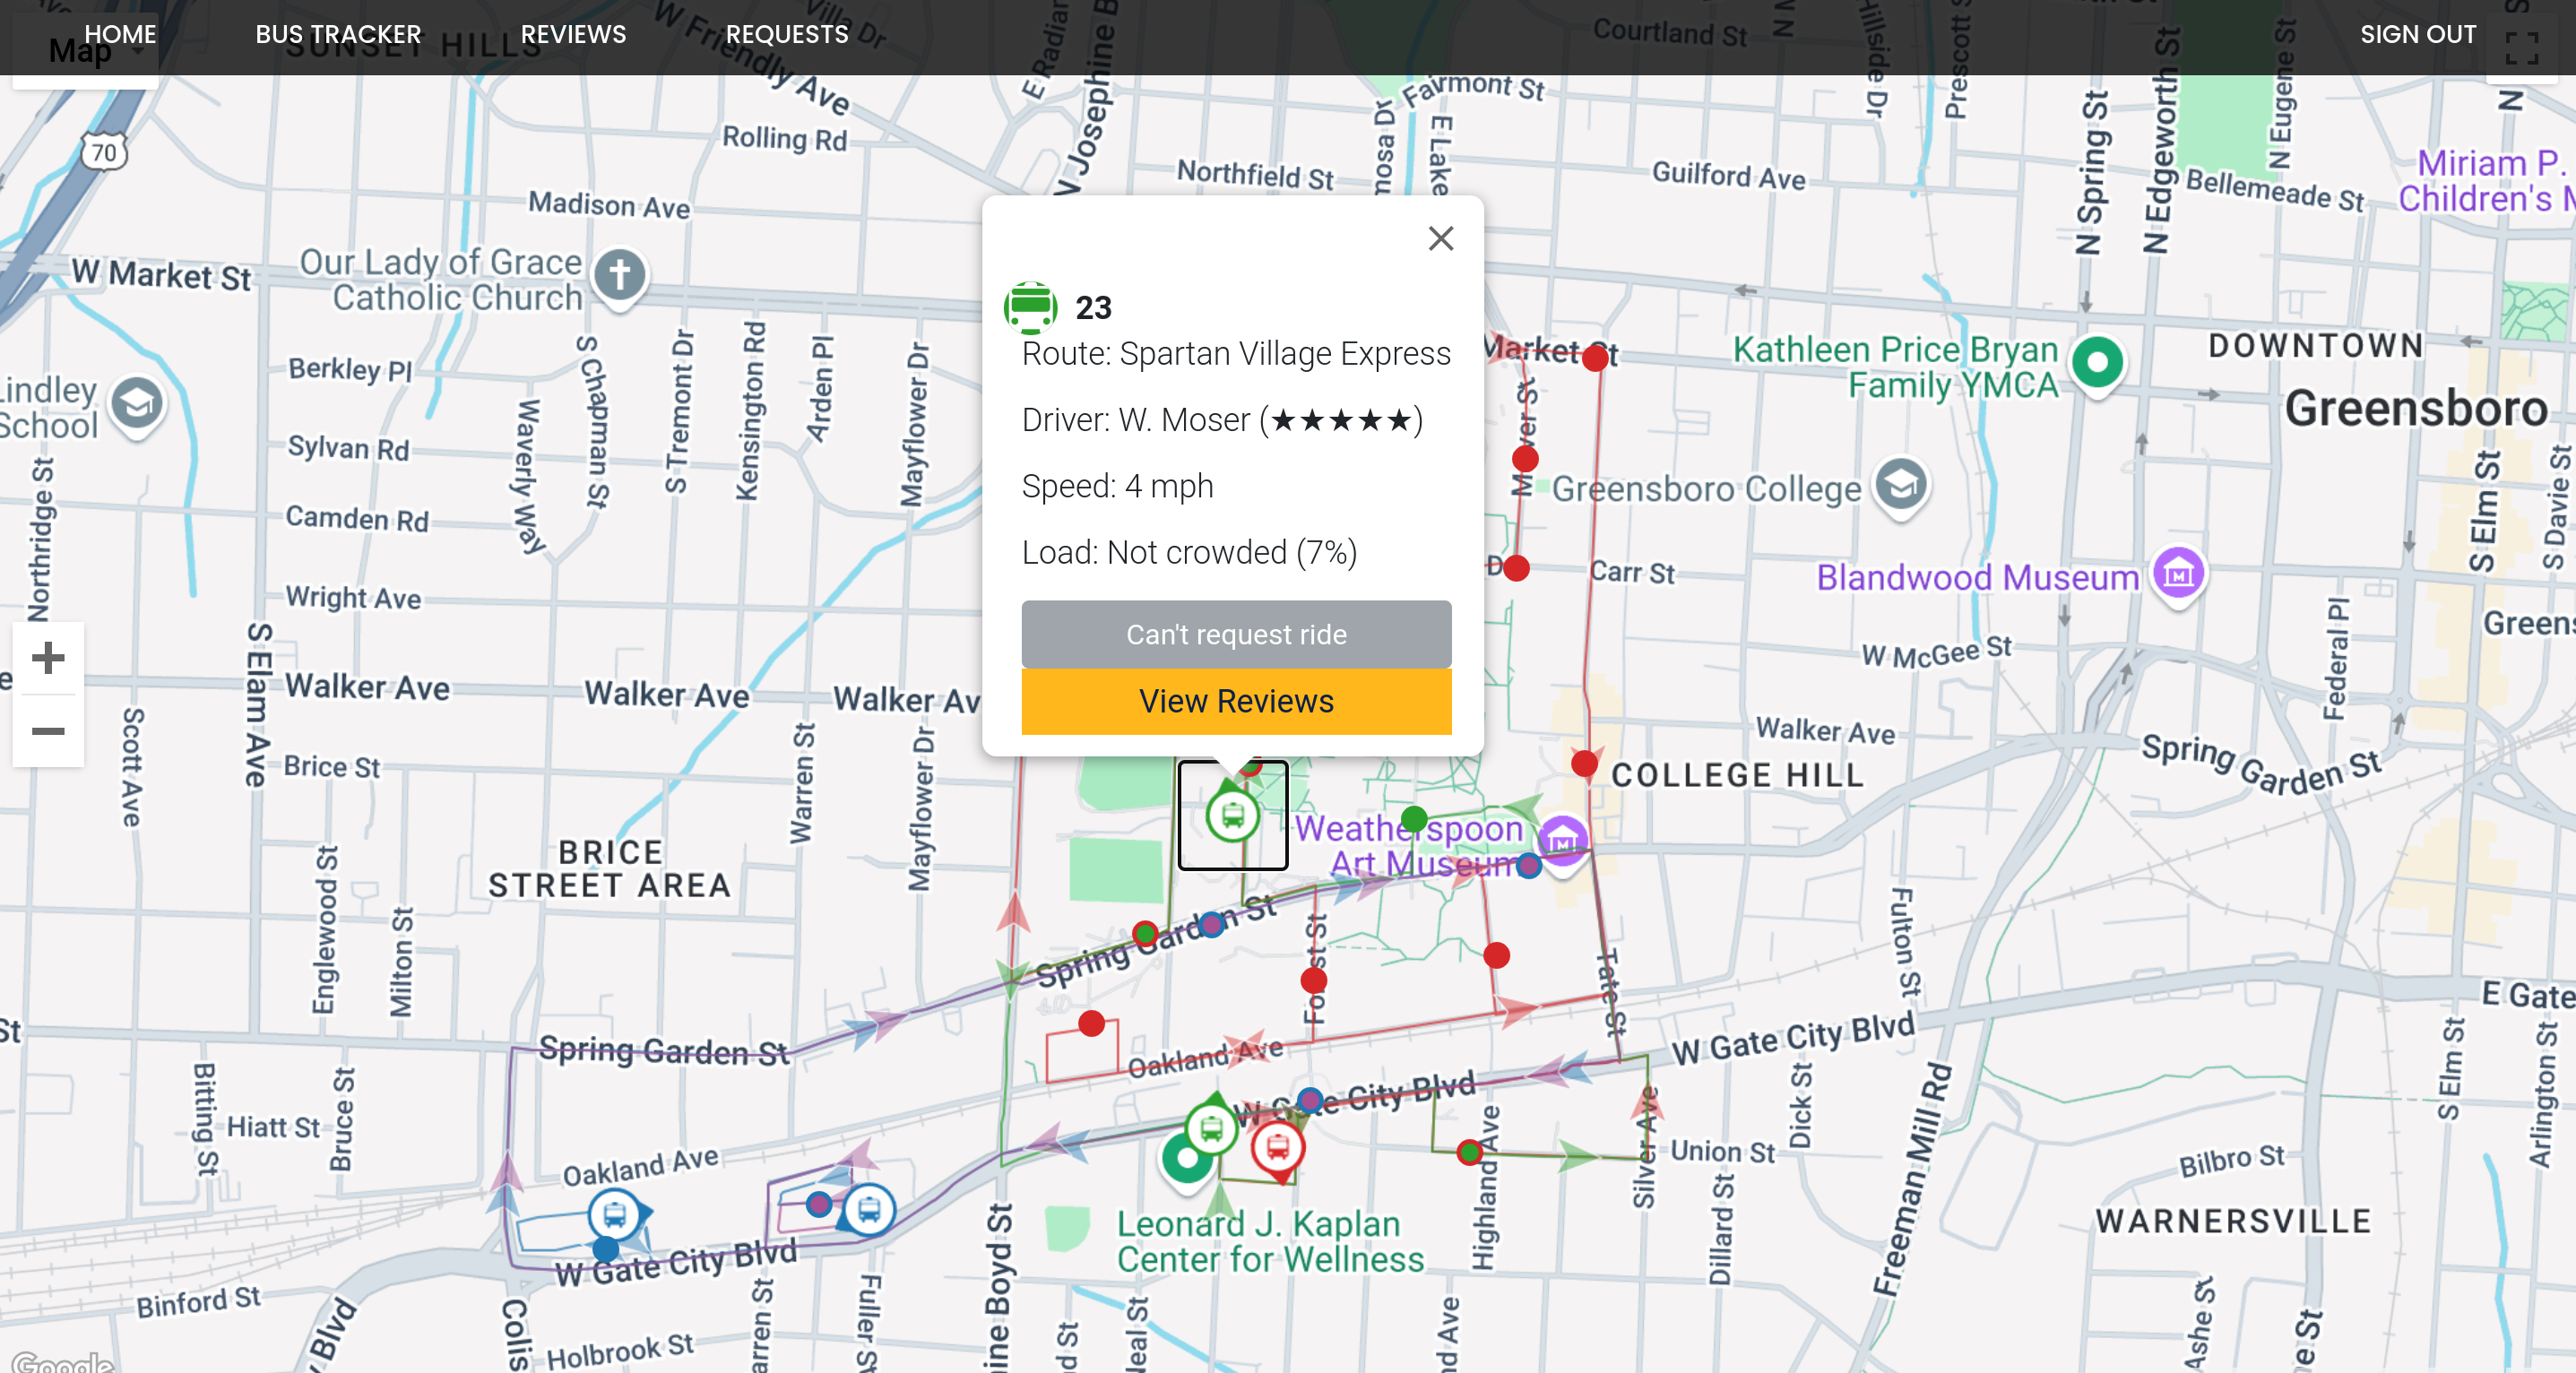Go to Home in the navbar
The height and width of the screenshot is (1373, 2576).
120,34
